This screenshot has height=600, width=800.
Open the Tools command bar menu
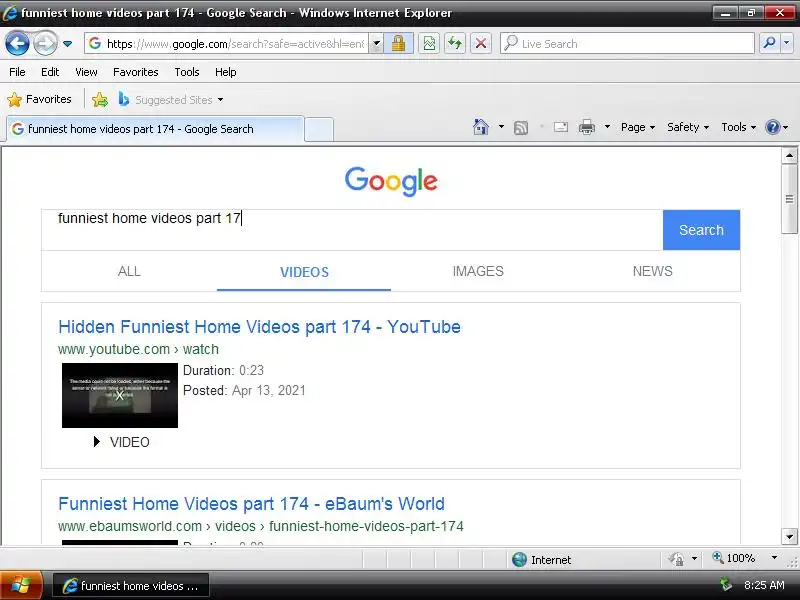(738, 127)
